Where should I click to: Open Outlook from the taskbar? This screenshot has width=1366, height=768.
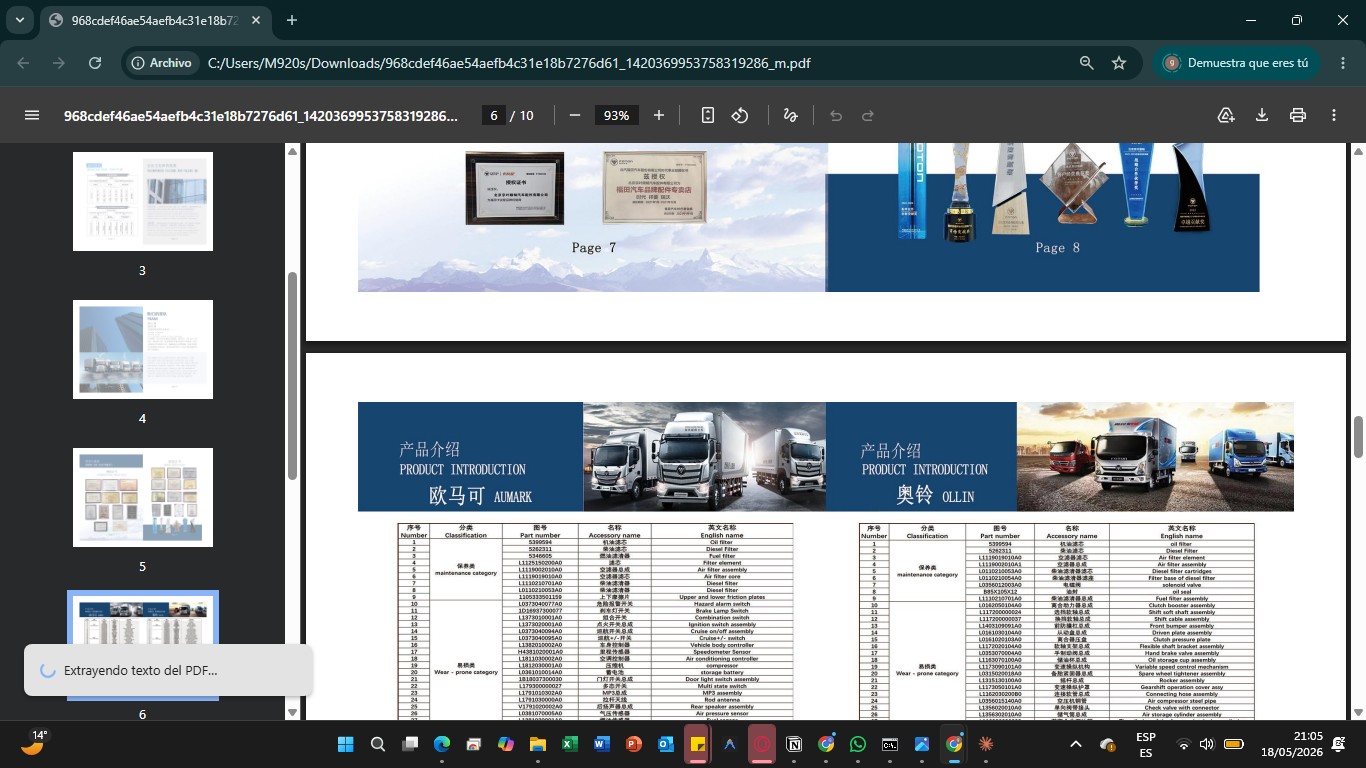tap(666, 744)
